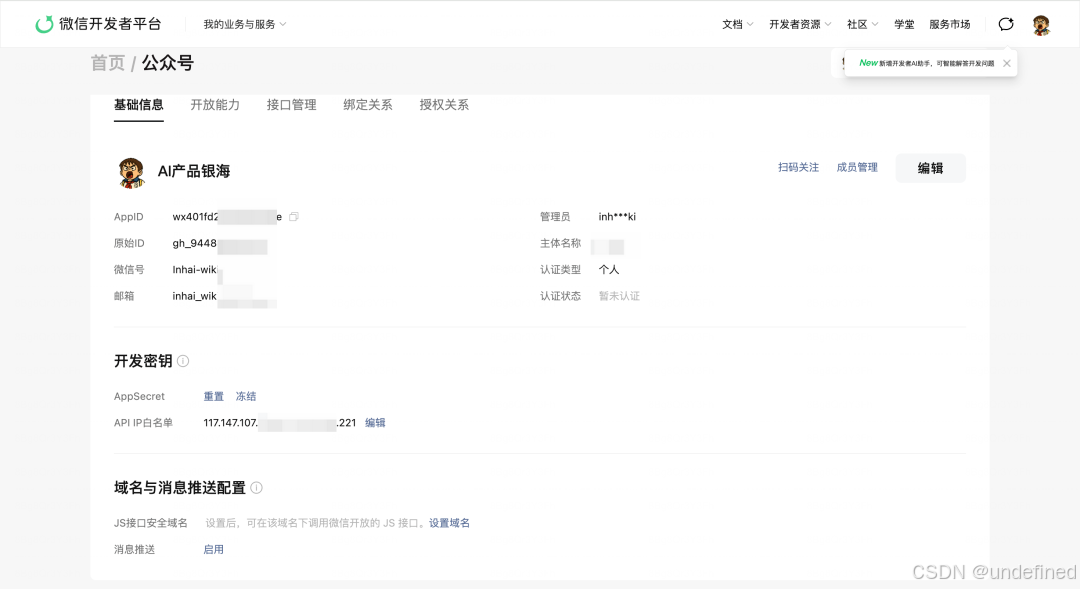Copy the AppID with copy icon
Viewport: 1080px width, 589px height.
pos(294,217)
